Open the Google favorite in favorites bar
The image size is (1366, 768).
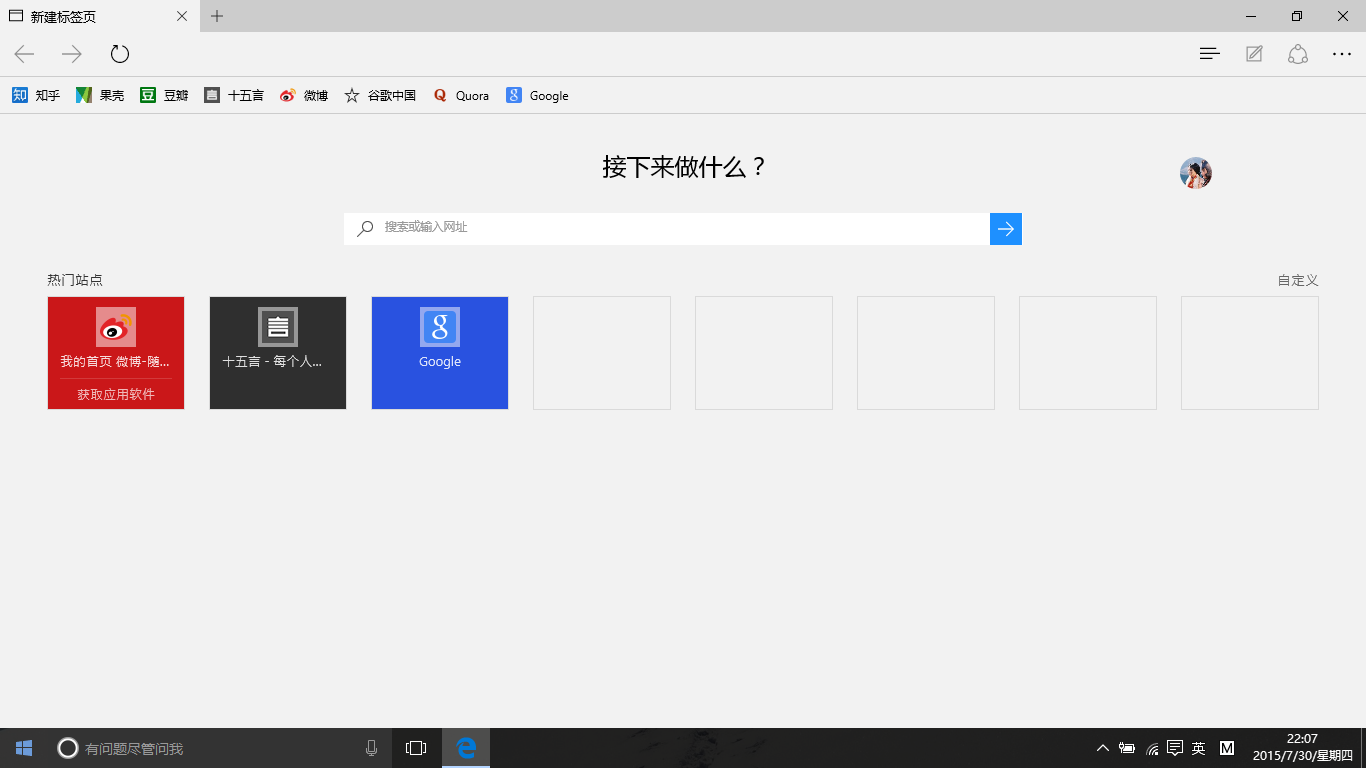(x=537, y=96)
